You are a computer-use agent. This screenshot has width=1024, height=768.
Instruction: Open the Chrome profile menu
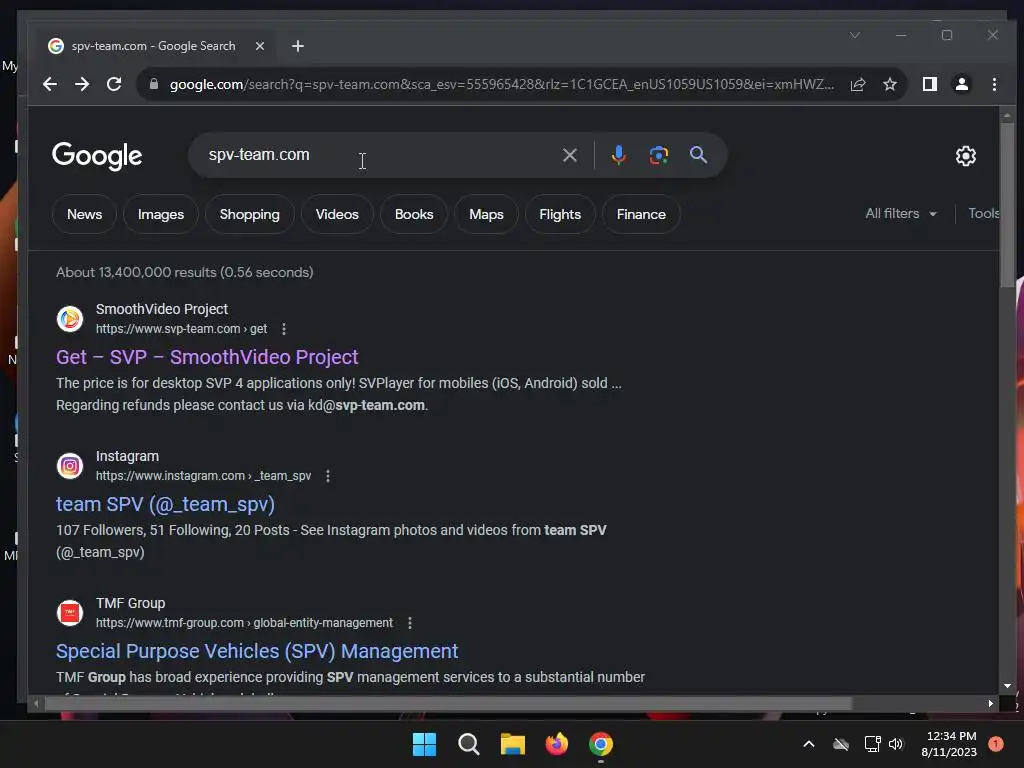962,84
